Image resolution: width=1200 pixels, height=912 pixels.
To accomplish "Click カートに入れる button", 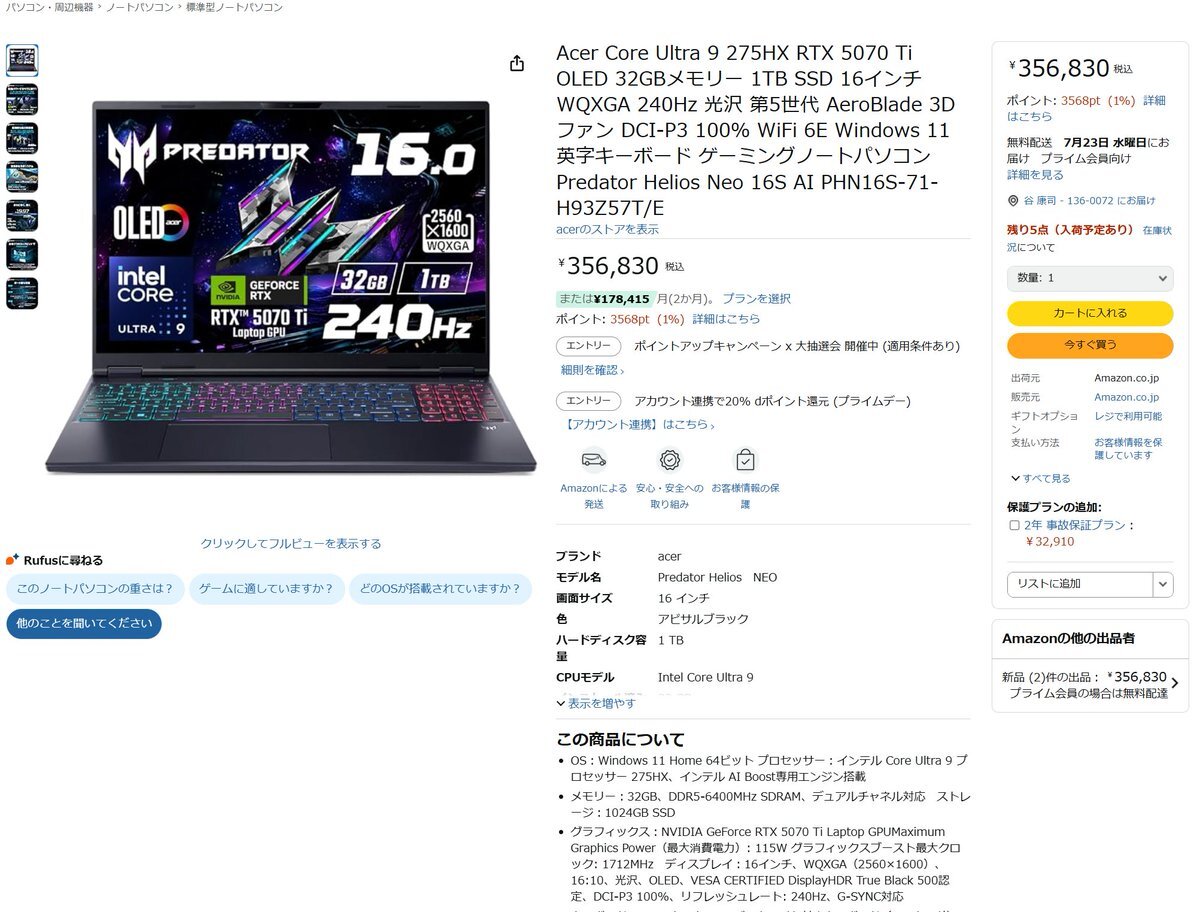I will coord(1090,313).
